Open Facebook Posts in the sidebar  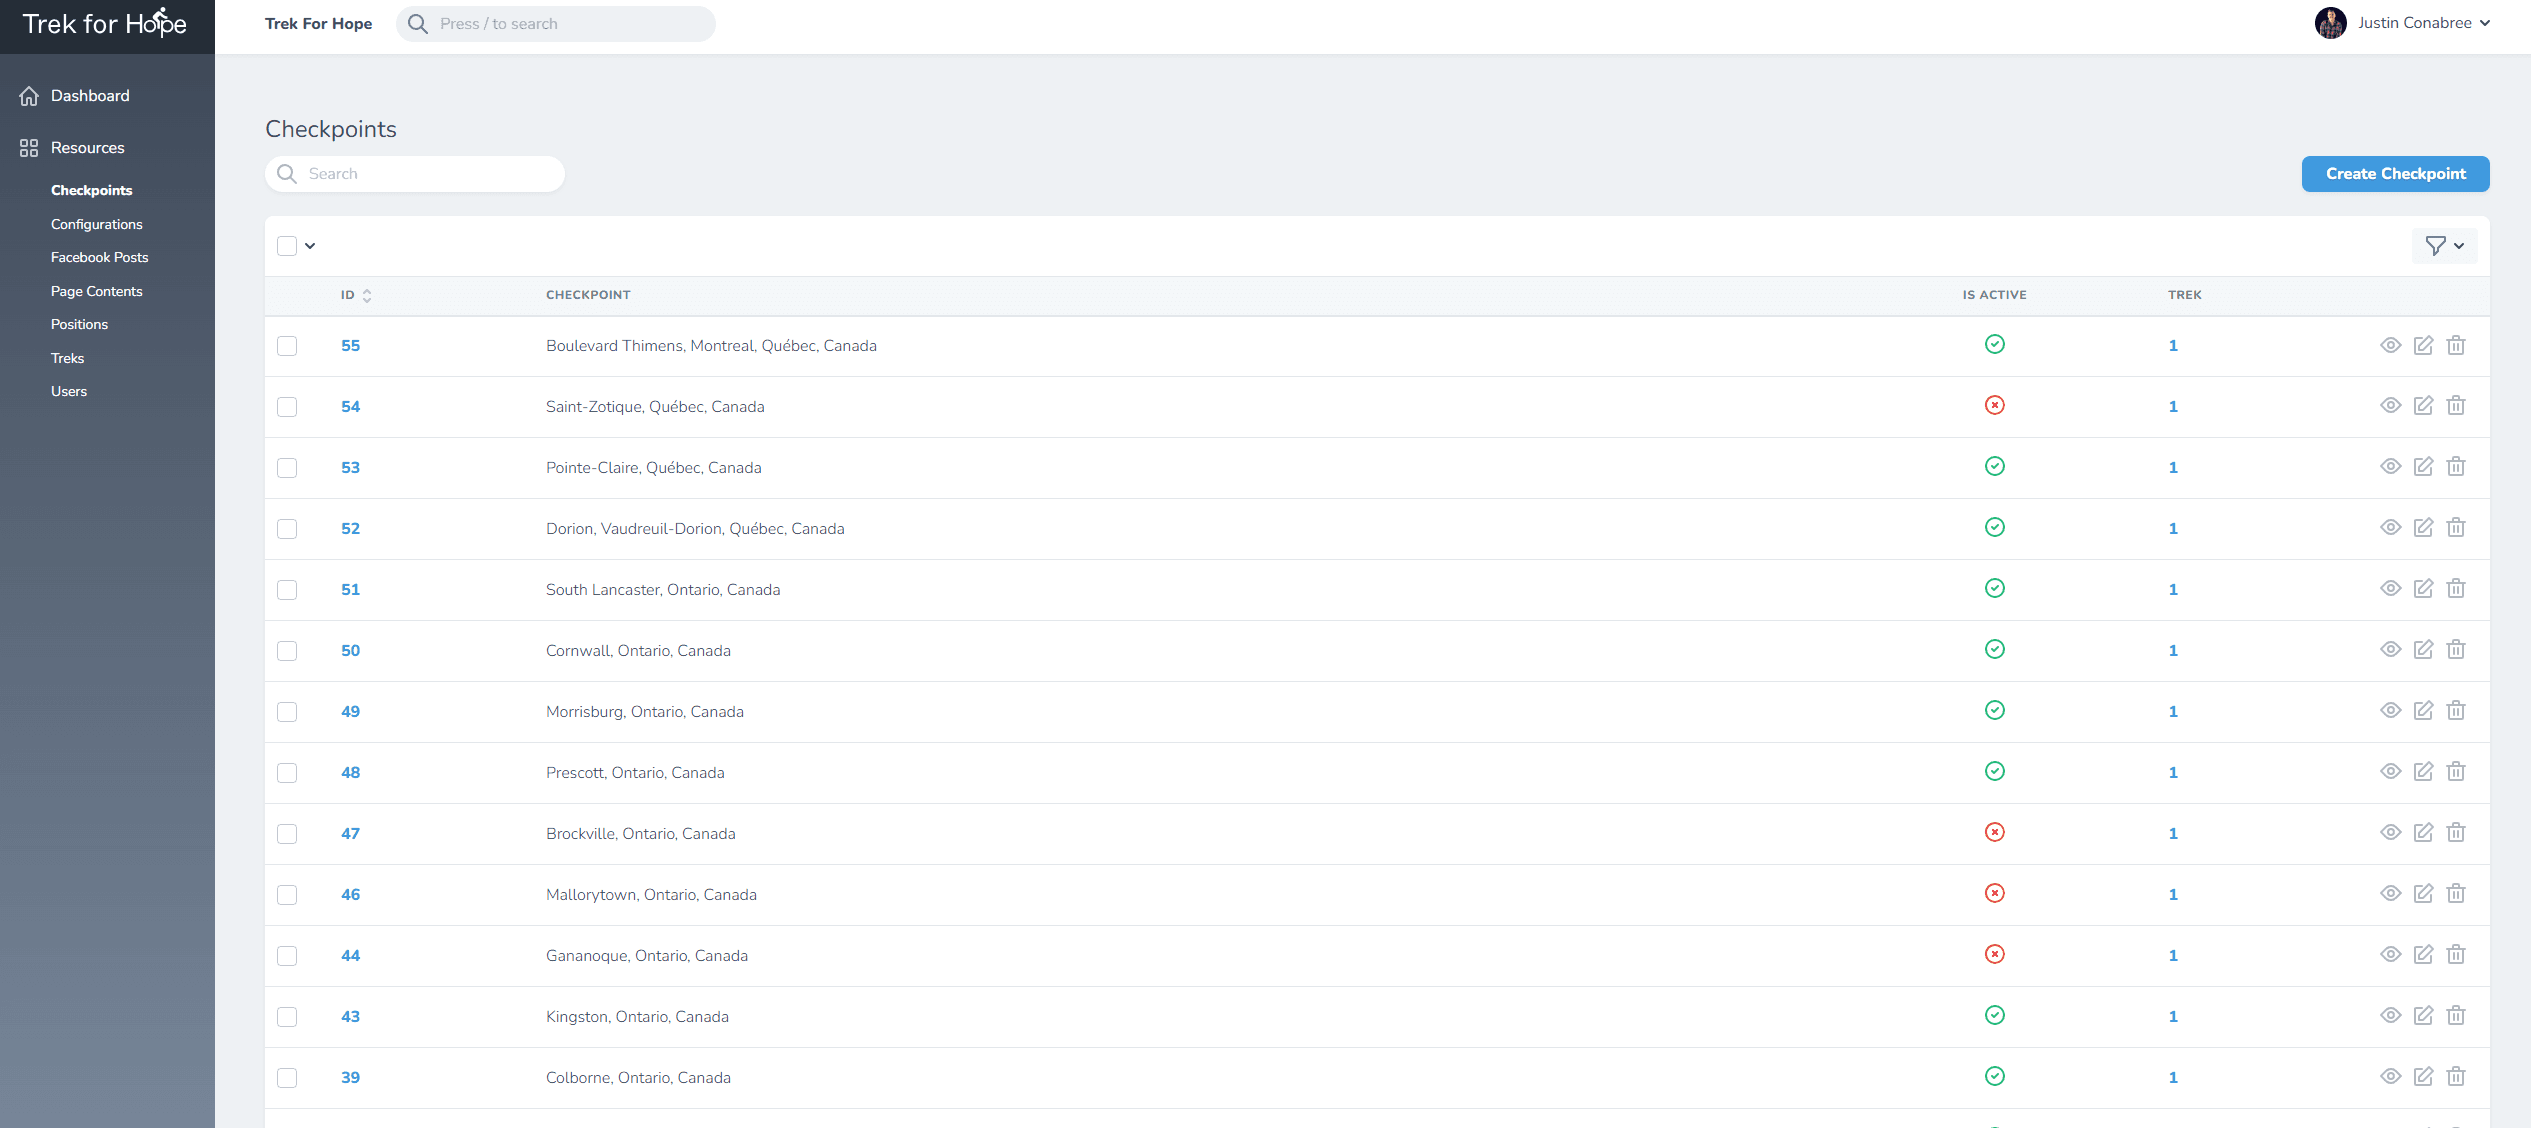99,257
